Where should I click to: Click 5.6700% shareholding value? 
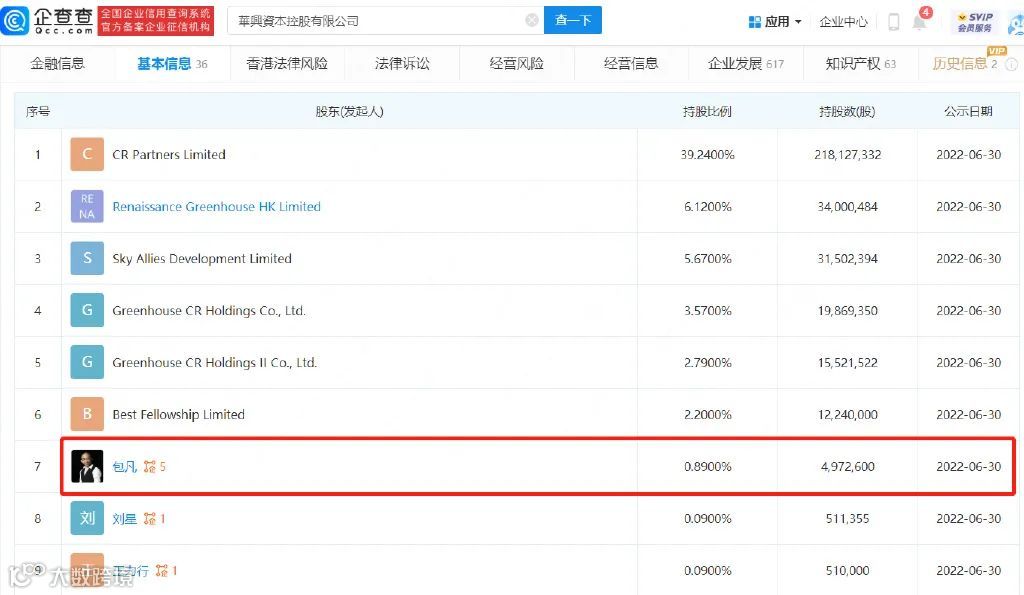pyautogui.click(x=707, y=259)
